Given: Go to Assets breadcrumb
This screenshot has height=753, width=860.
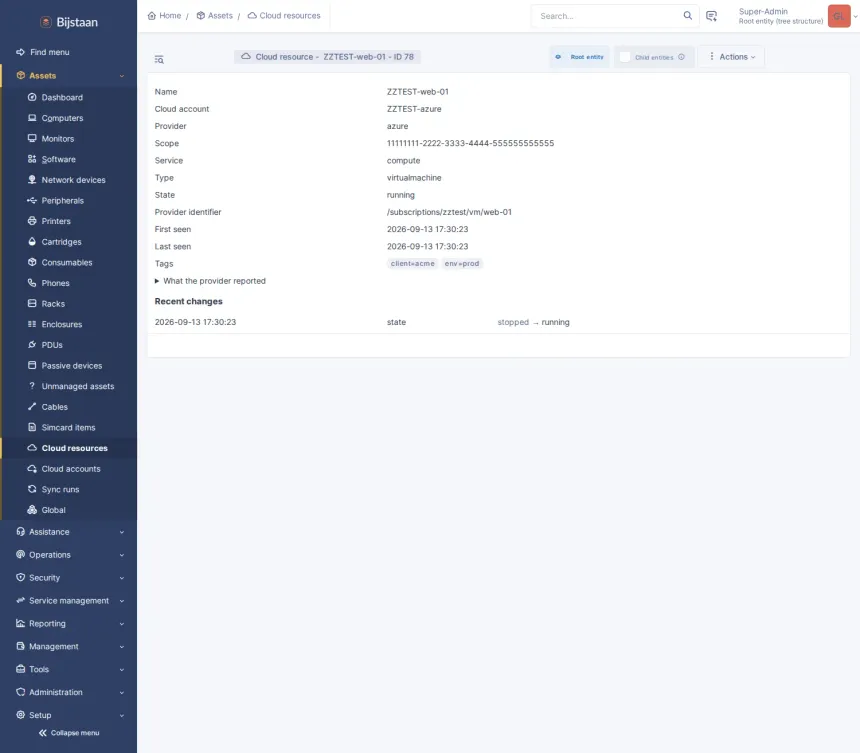Looking at the screenshot, I should click(214, 15).
